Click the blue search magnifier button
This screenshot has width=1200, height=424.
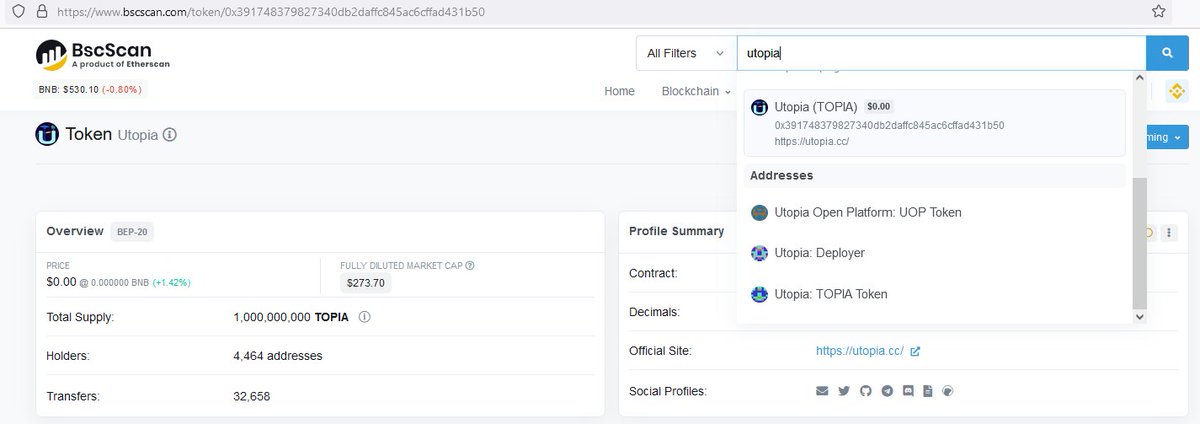1167,53
